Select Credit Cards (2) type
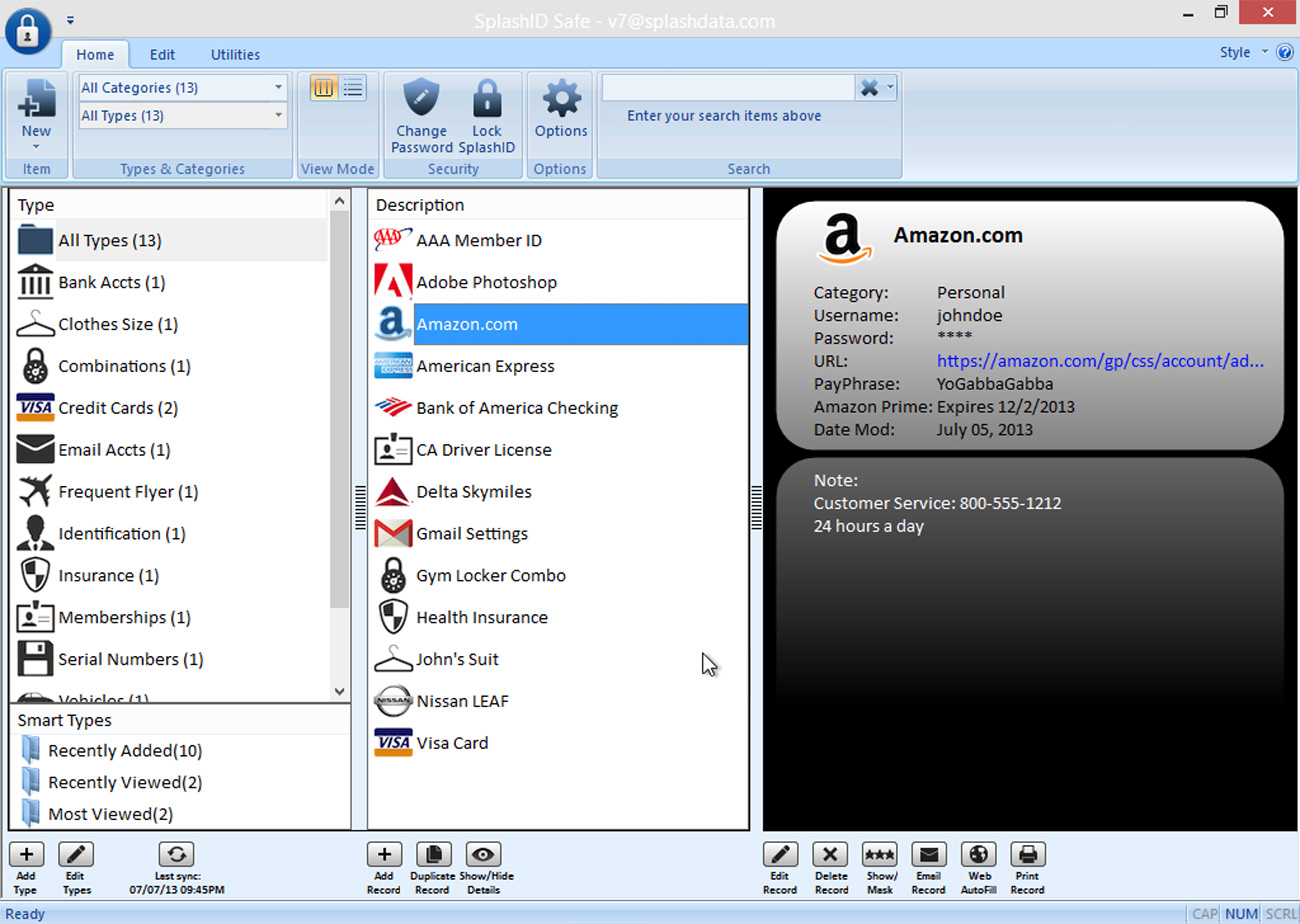Viewport: 1300px width, 924px height. point(172,408)
